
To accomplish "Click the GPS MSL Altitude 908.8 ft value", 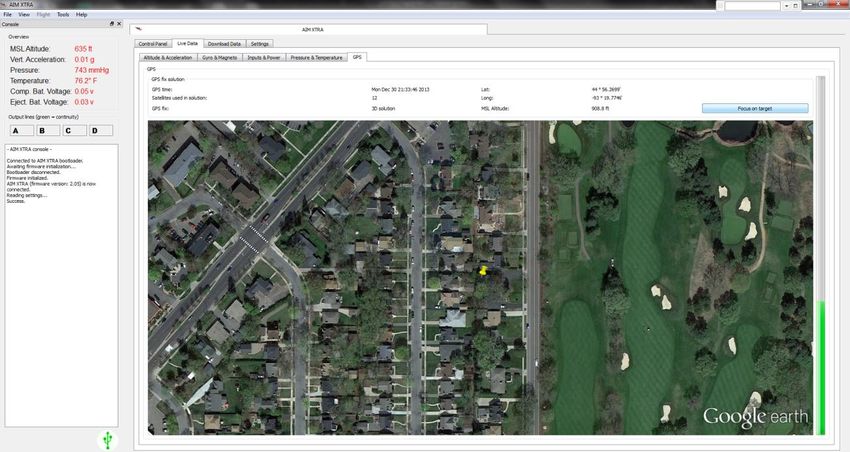I will tap(600, 108).
